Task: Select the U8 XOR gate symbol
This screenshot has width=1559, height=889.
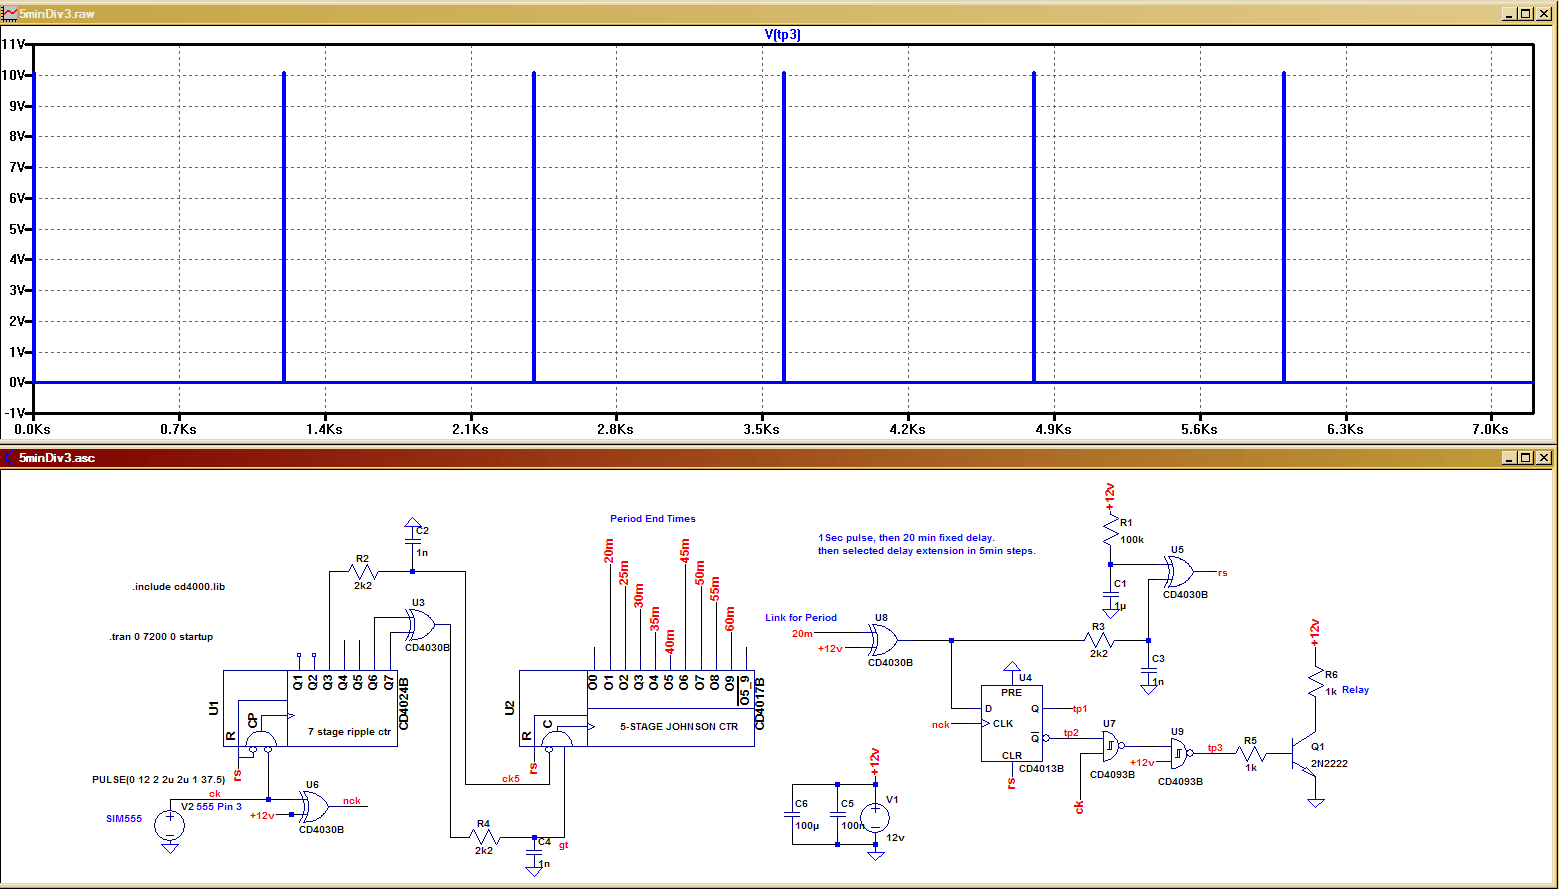Action: click(x=883, y=640)
